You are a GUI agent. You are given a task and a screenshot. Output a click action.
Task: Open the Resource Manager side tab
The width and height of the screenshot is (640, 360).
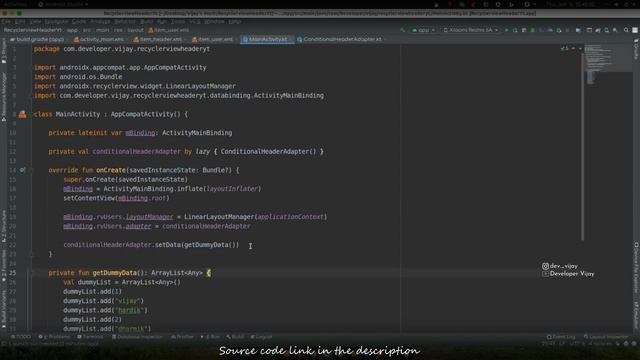pyautogui.click(x=4, y=97)
